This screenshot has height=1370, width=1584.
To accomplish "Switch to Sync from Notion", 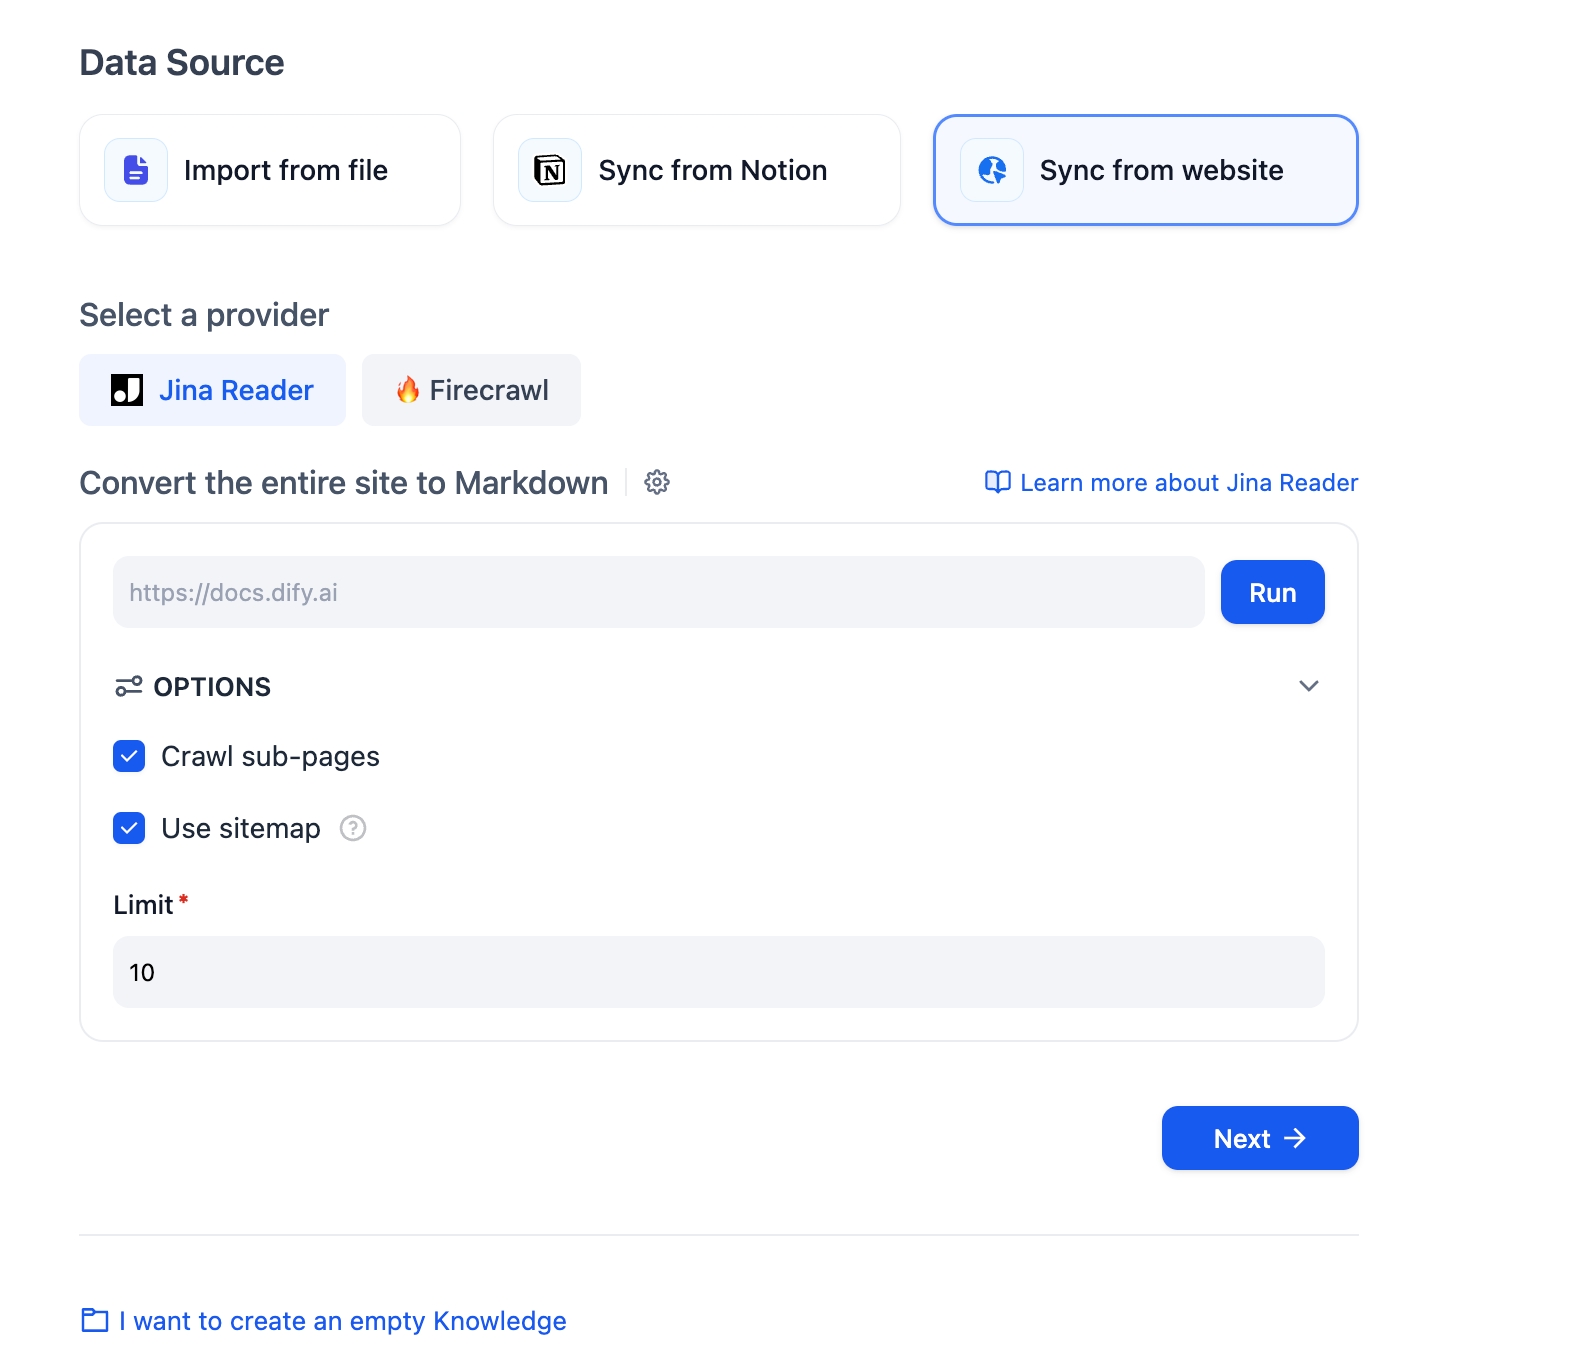I will coord(697,170).
